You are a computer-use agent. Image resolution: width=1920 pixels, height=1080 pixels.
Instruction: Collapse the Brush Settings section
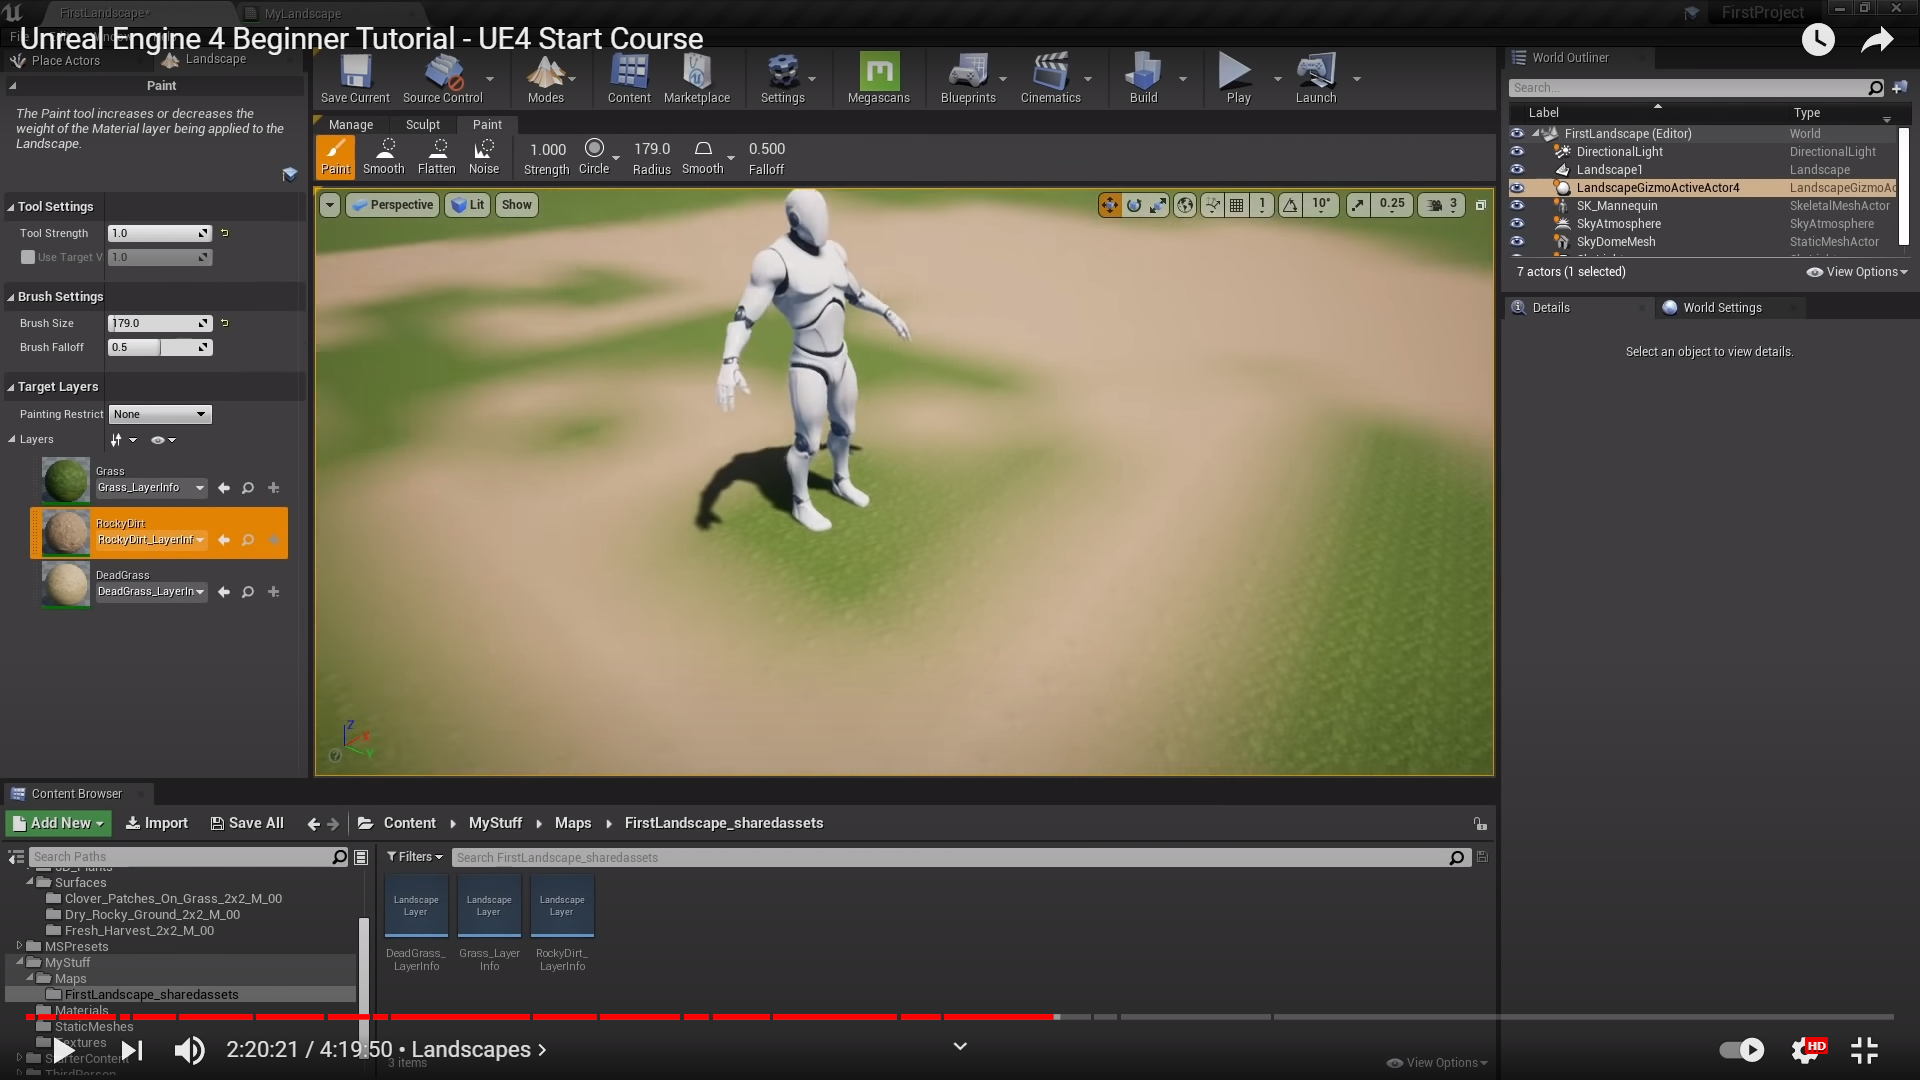[11, 297]
